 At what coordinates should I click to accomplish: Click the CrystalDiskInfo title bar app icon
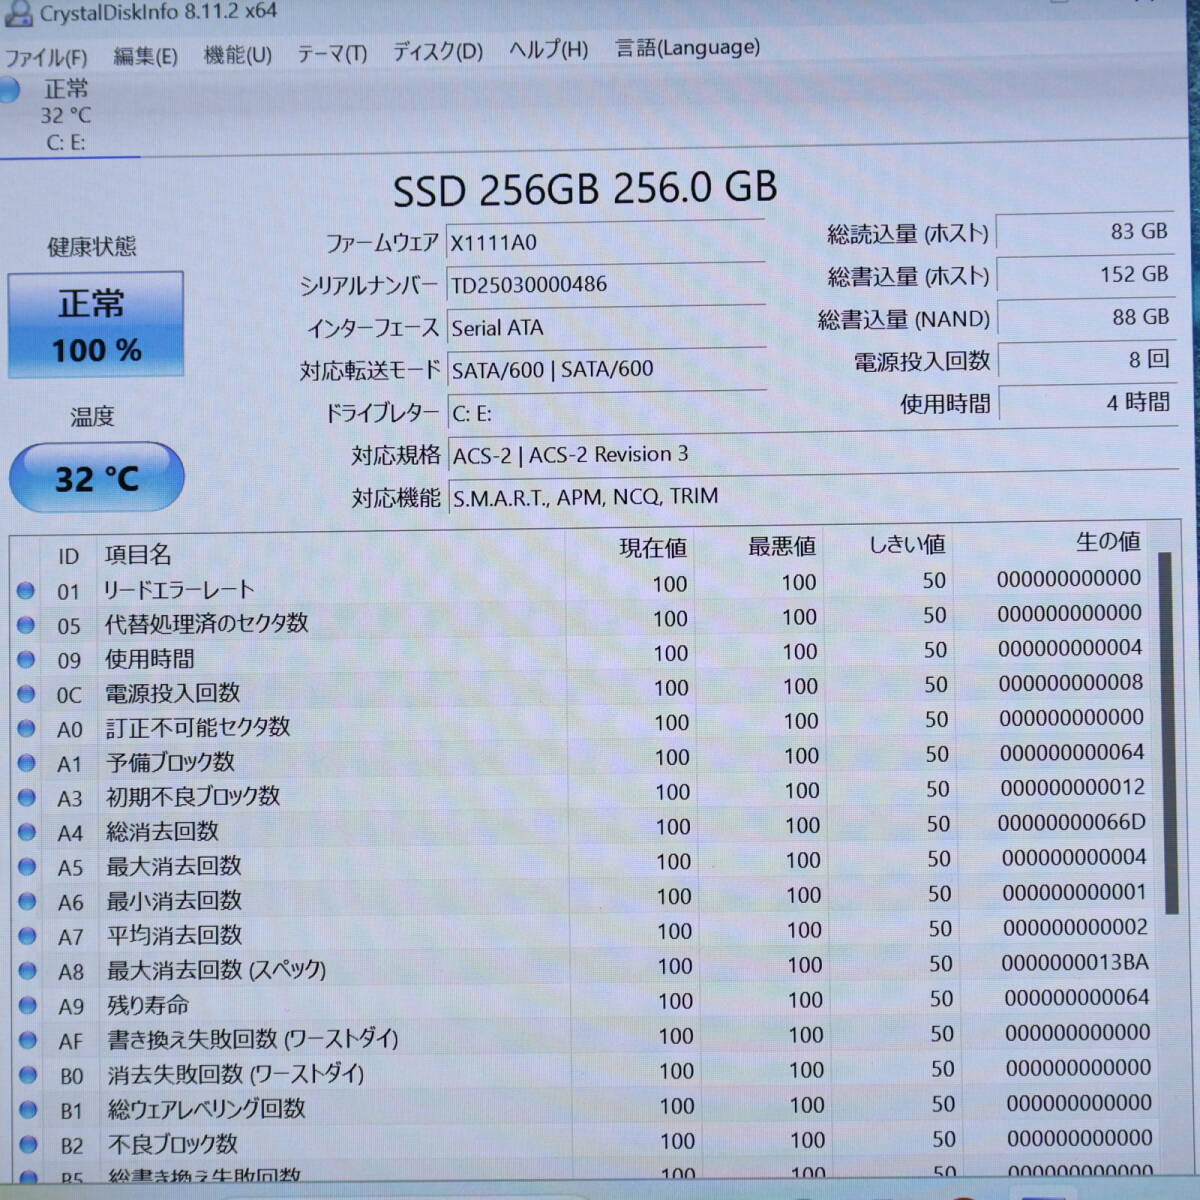coord(18,13)
